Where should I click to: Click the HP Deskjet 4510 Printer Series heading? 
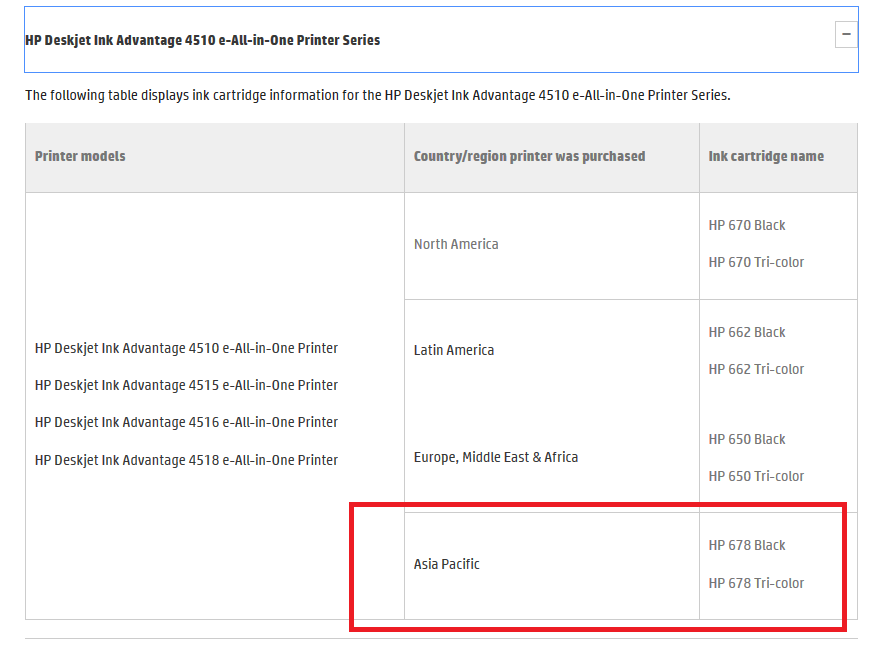click(203, 40)
